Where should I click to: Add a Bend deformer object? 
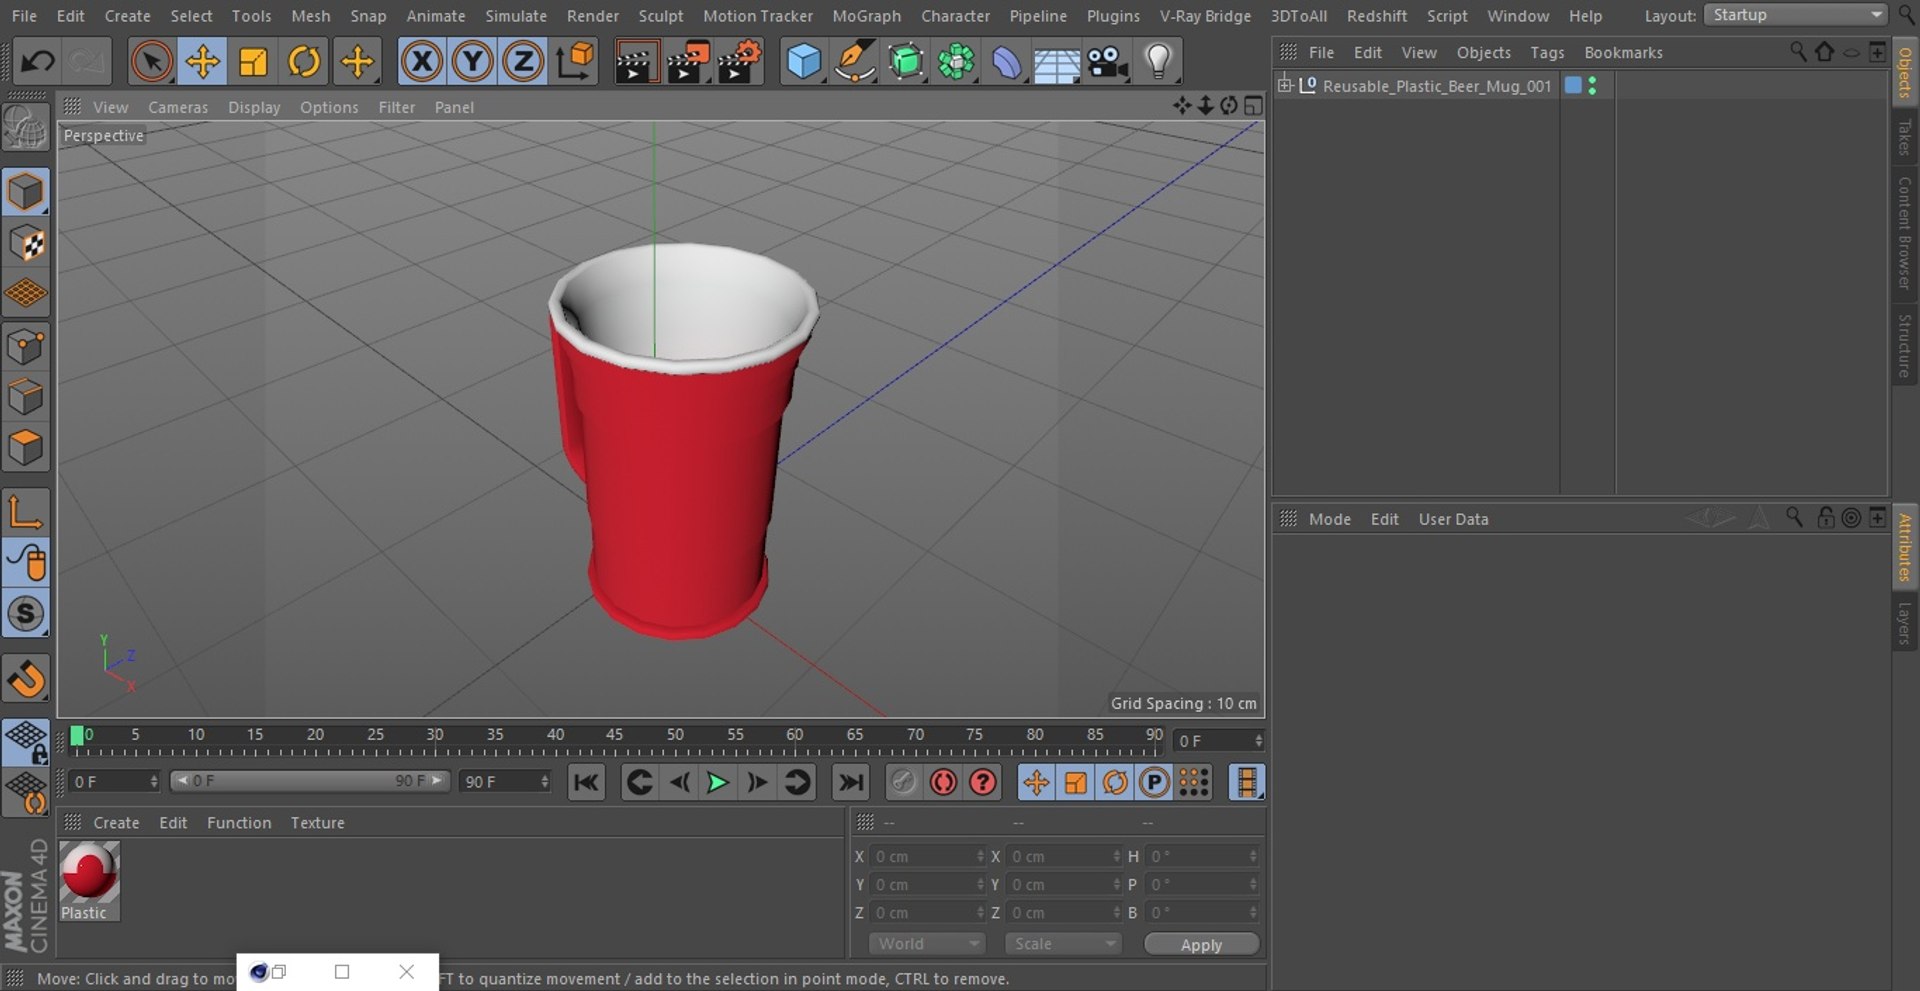1006,62
